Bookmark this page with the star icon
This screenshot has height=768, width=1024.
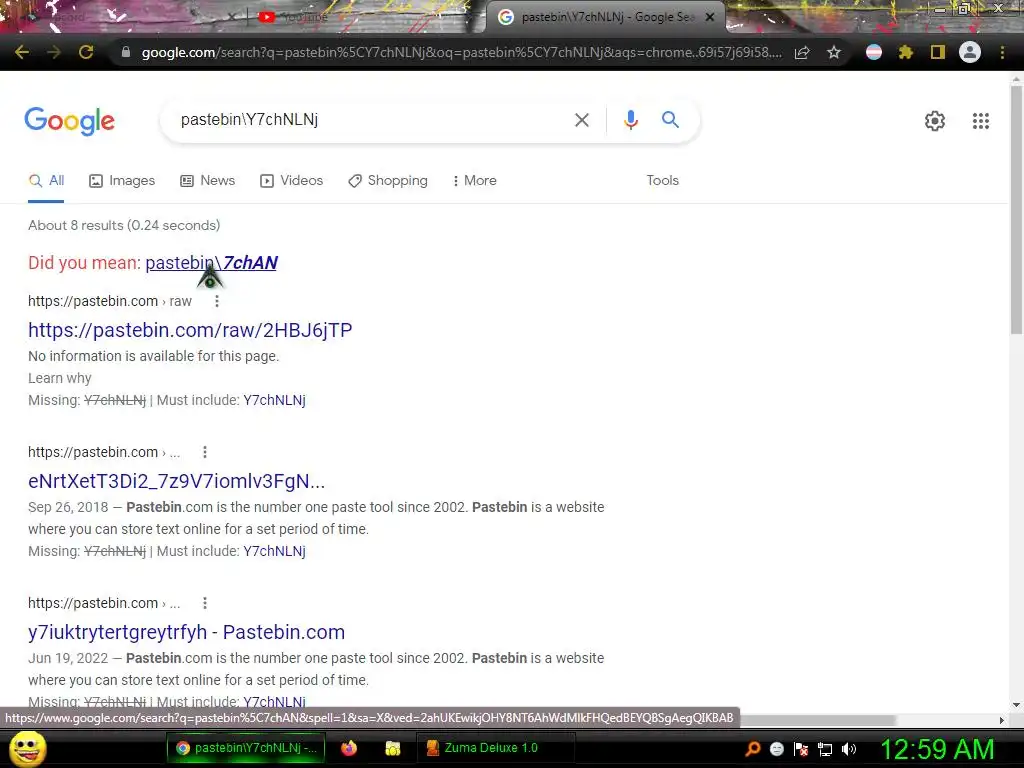[x=834, y=52]
